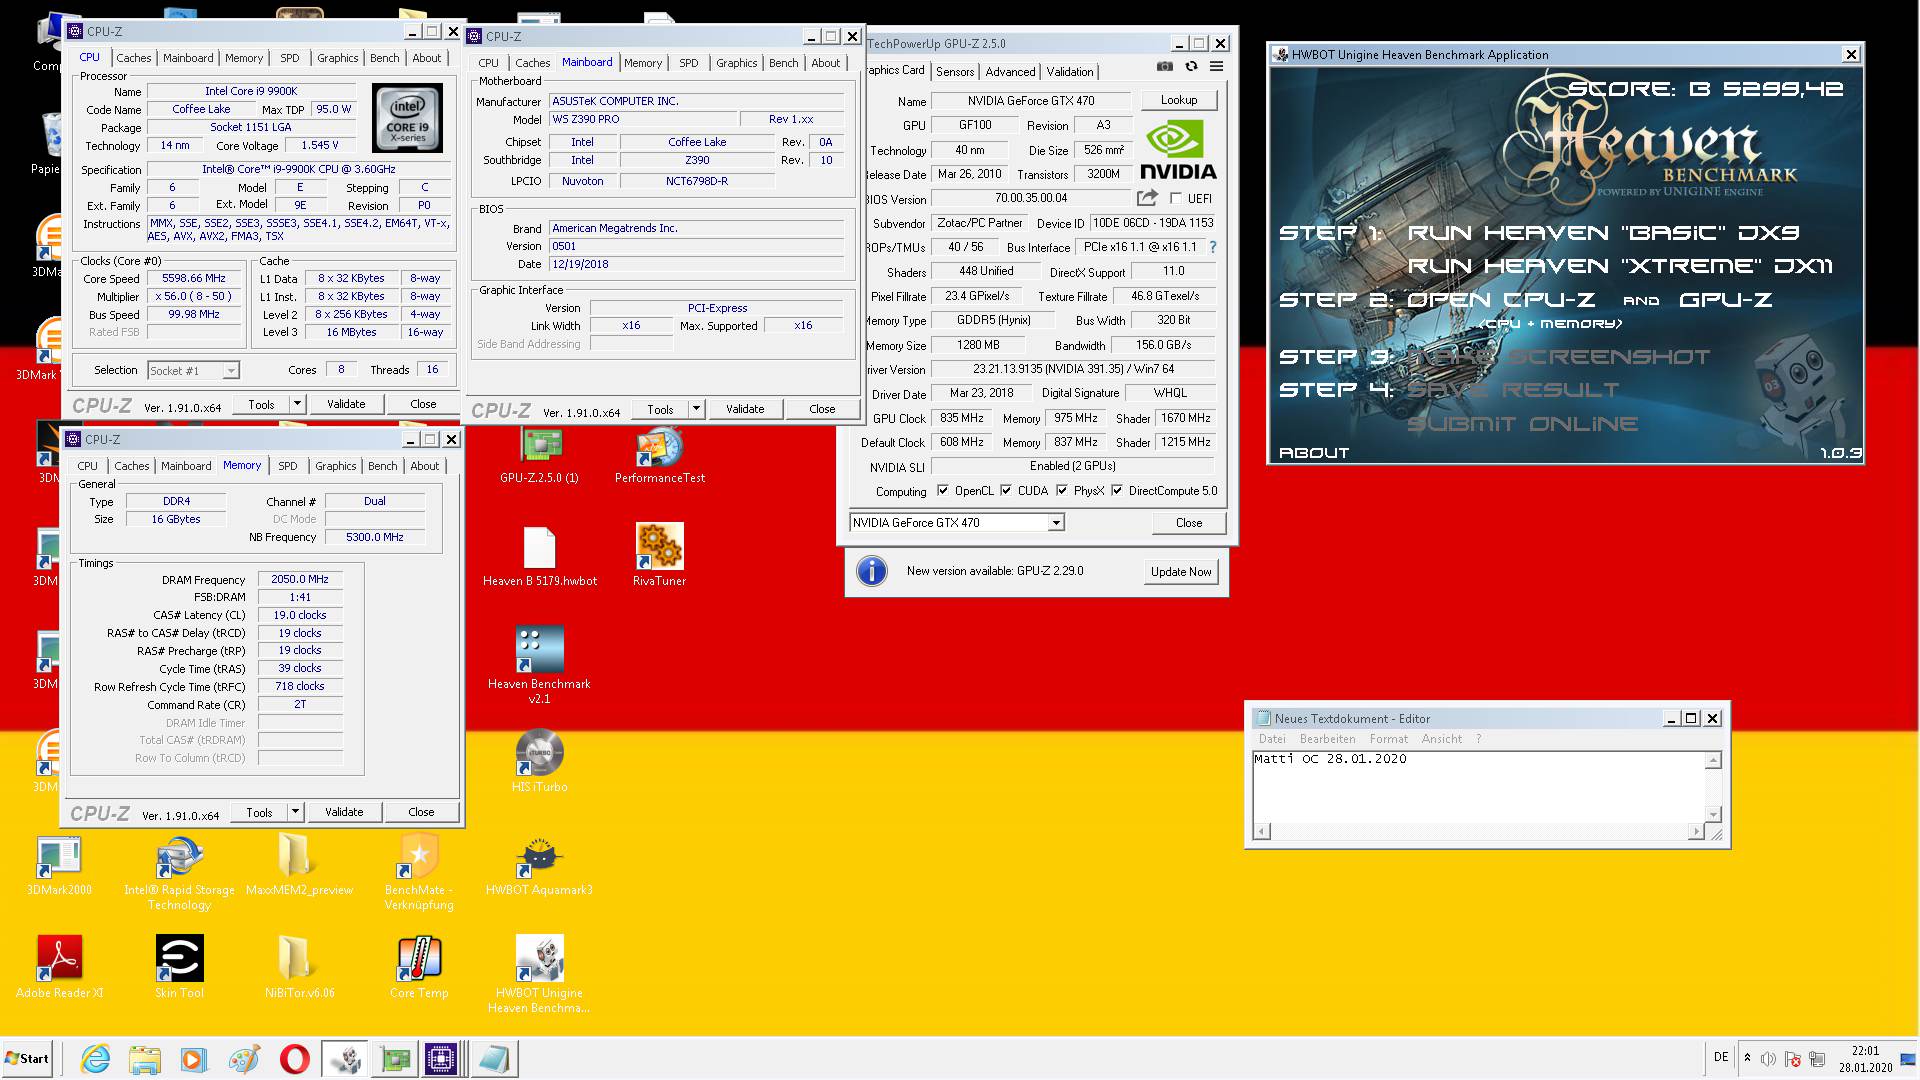This screenshot has width=1920, height=1080.
Task: Switch to the Caches tab in CPU-Z CPU window
Action: [133, 58]
